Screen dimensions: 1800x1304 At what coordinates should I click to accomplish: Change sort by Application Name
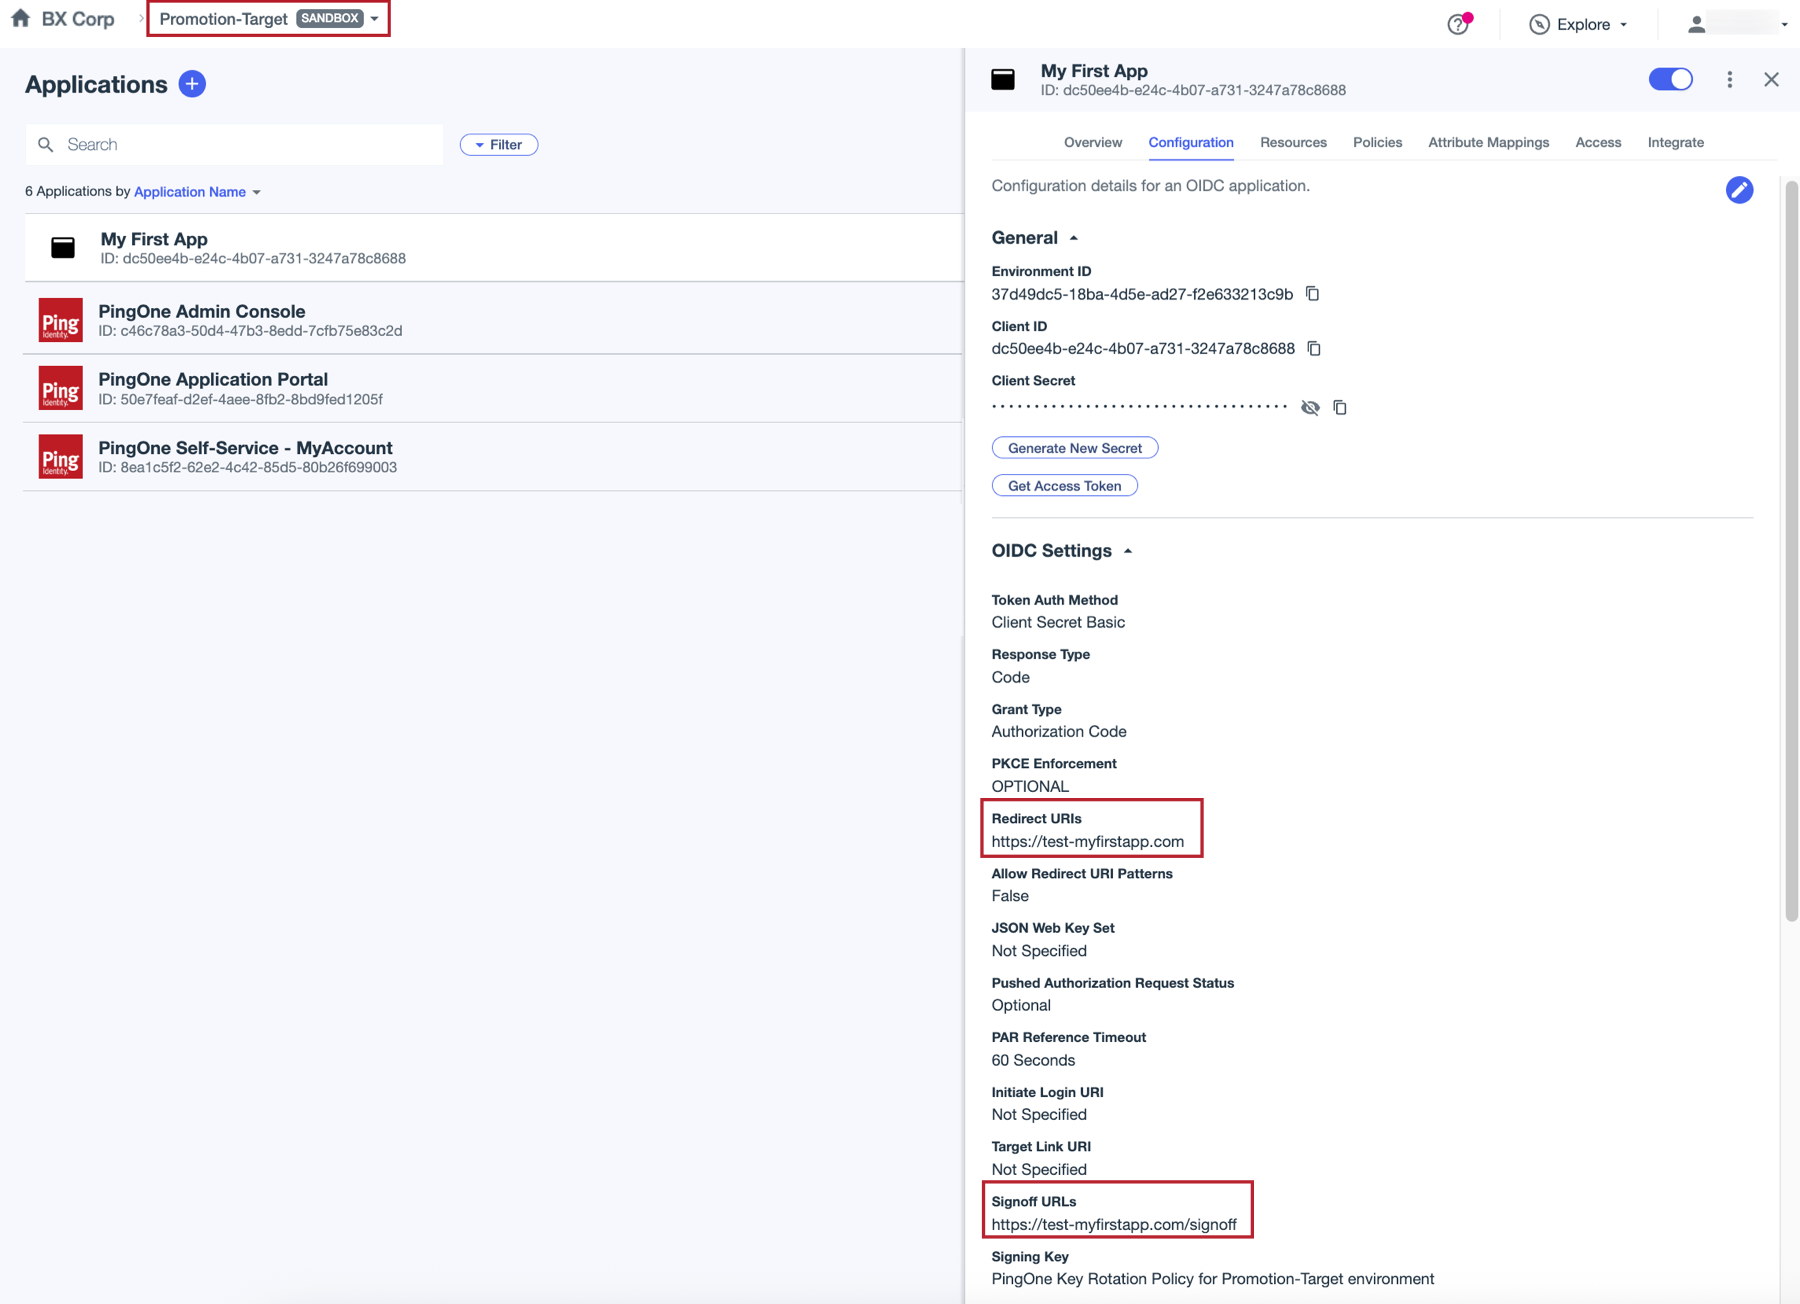197,192
